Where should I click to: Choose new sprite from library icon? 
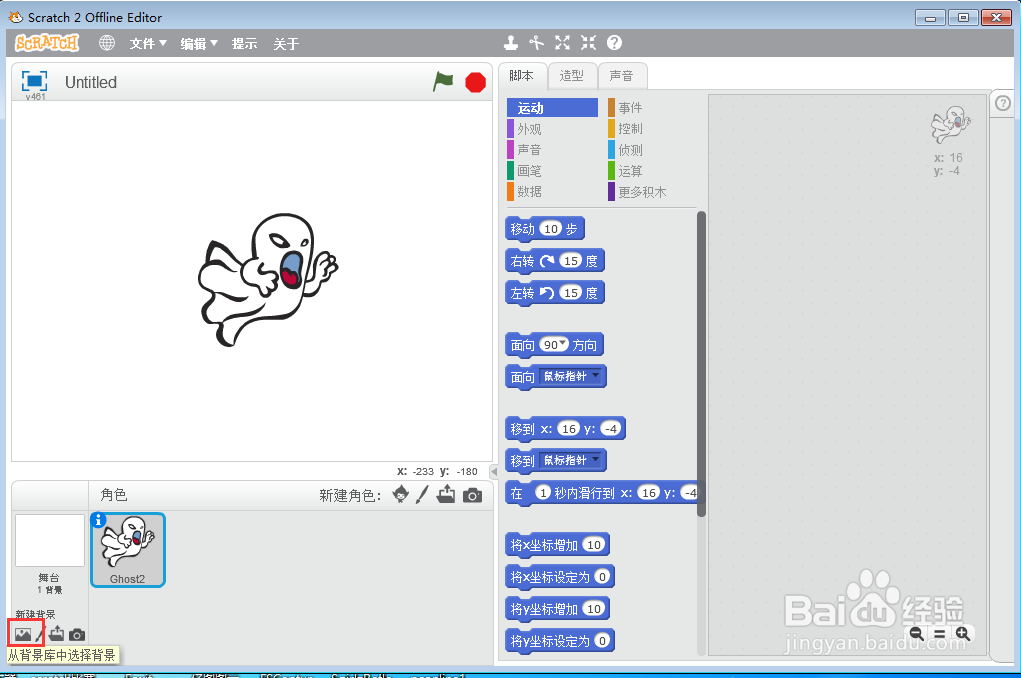[401, 494]
